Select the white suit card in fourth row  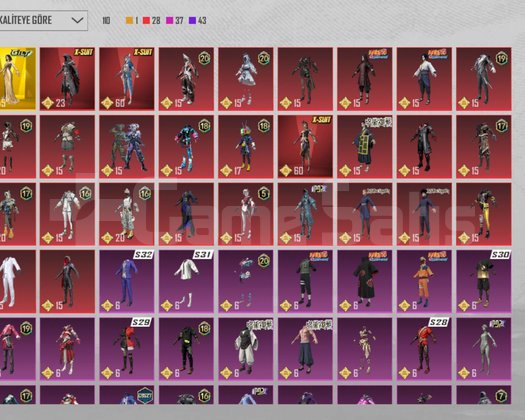coord(17,282)
